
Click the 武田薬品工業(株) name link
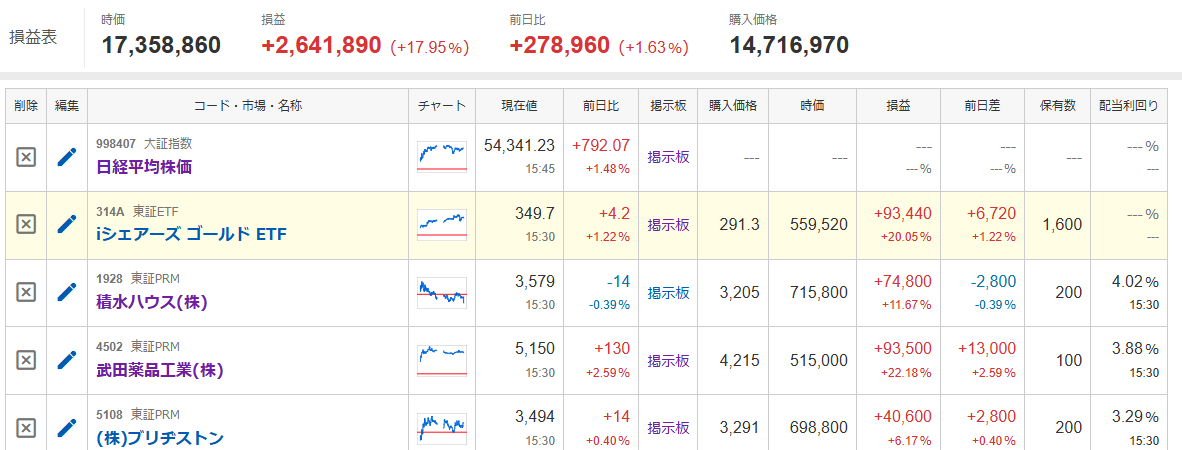point(160,370)
